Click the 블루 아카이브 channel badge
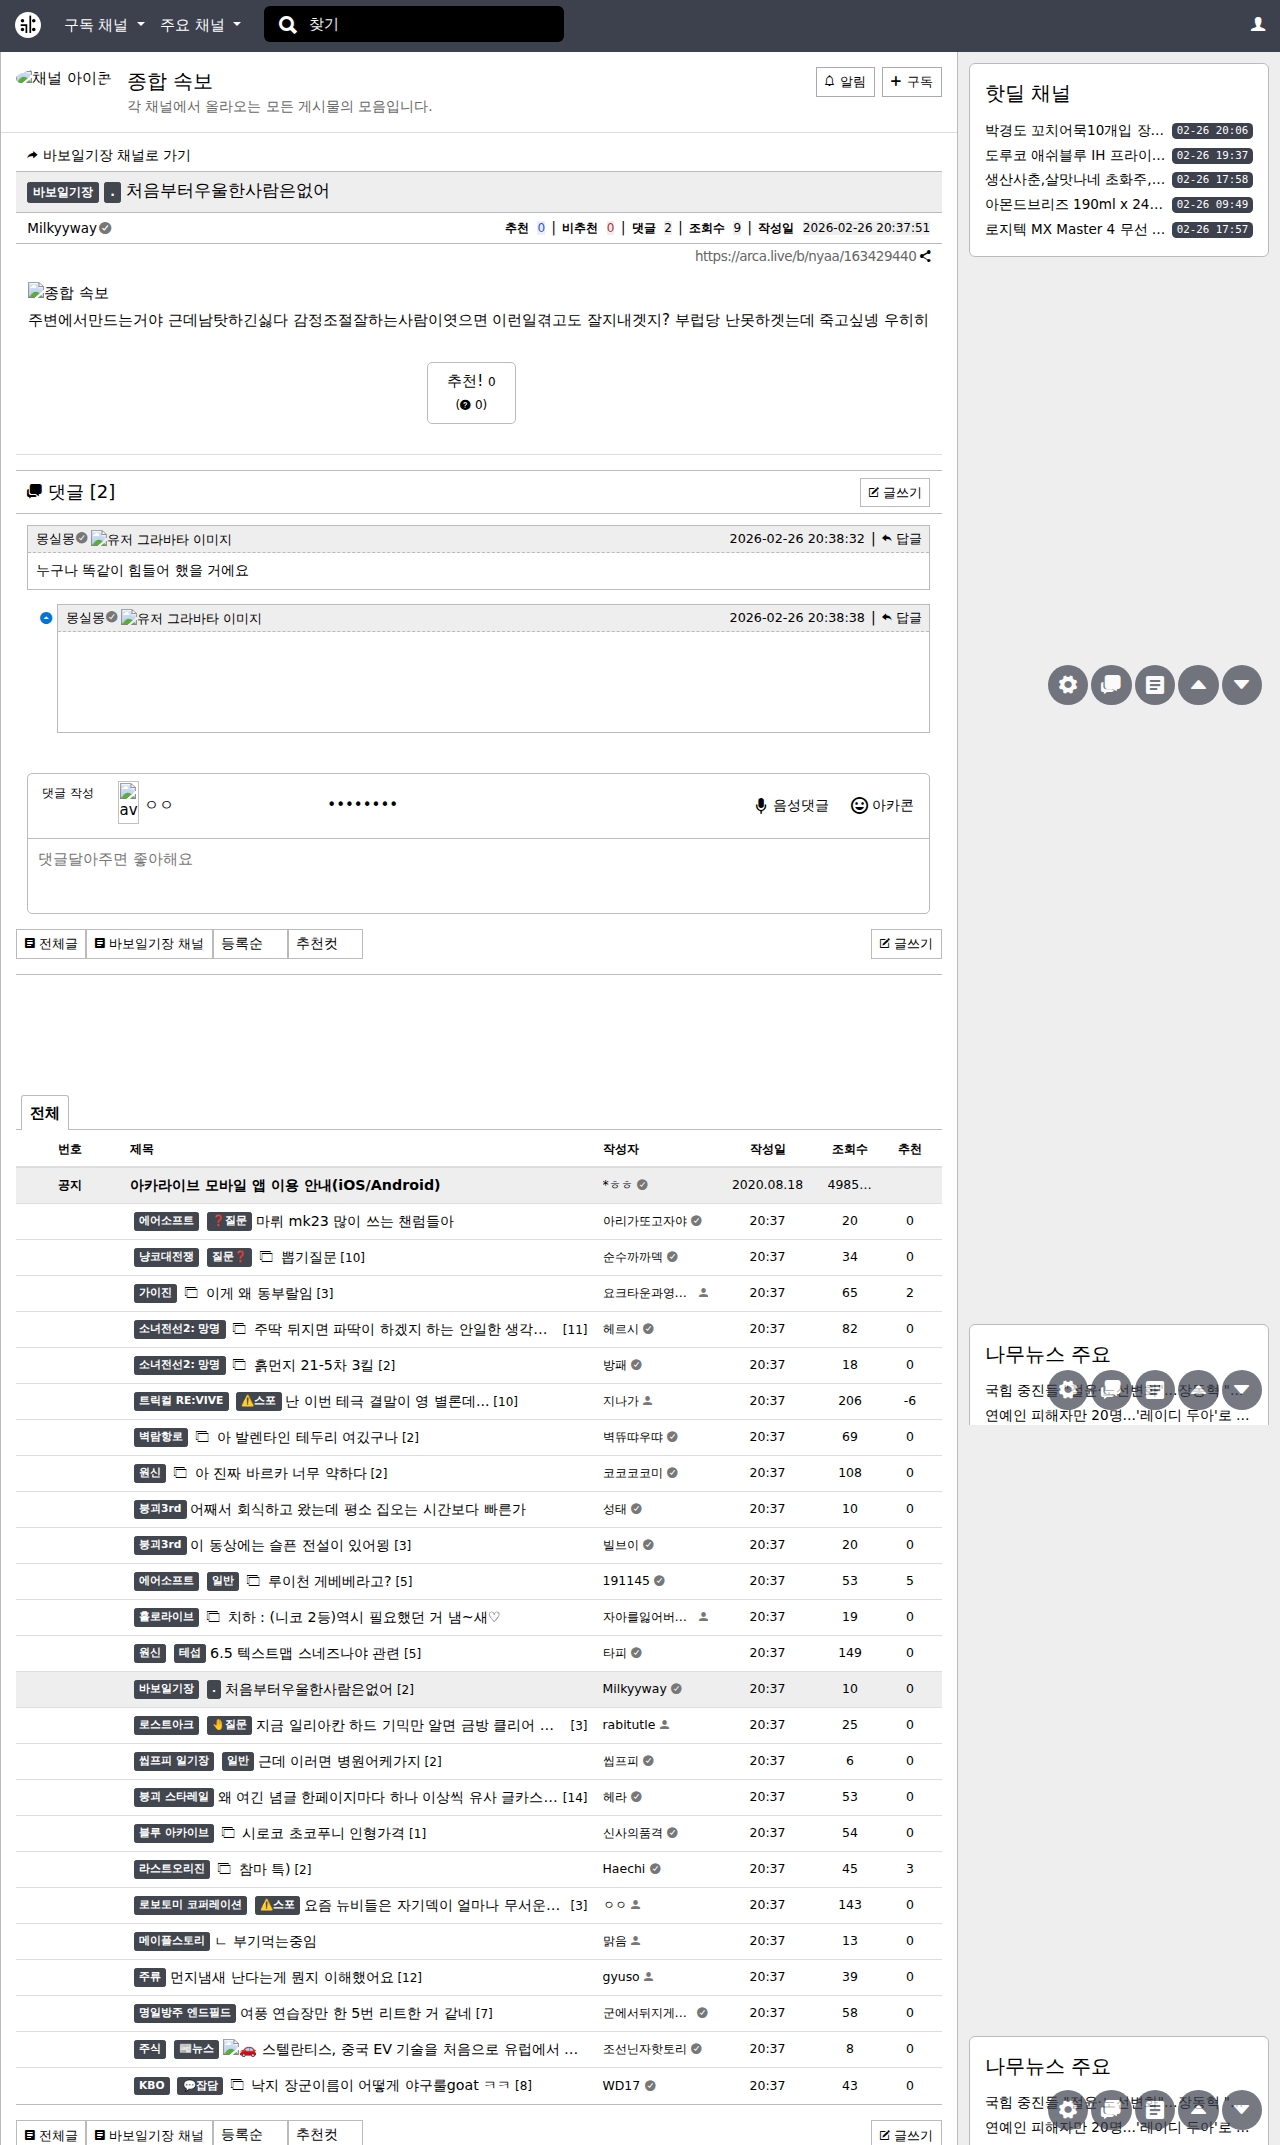Screen dimensions: 1280x2145 click(174, 1833)
